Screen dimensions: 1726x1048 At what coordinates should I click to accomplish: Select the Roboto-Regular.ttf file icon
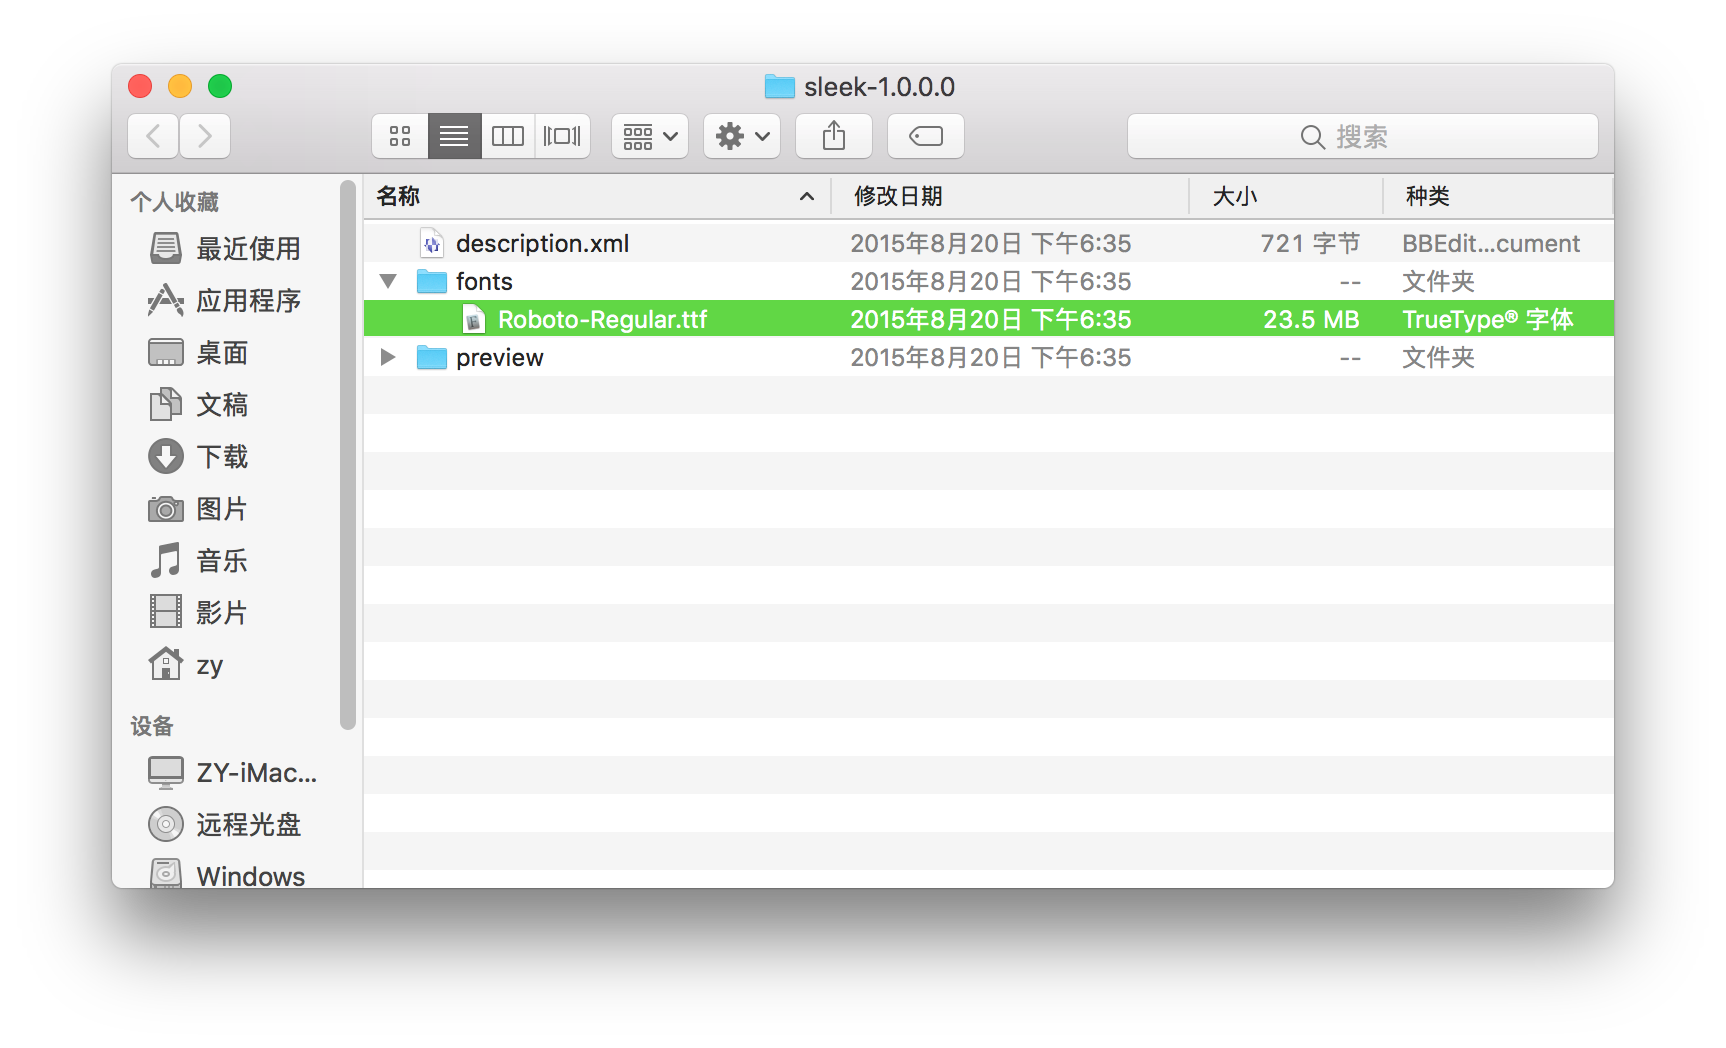pyautogui.click(x=474, y=319)
